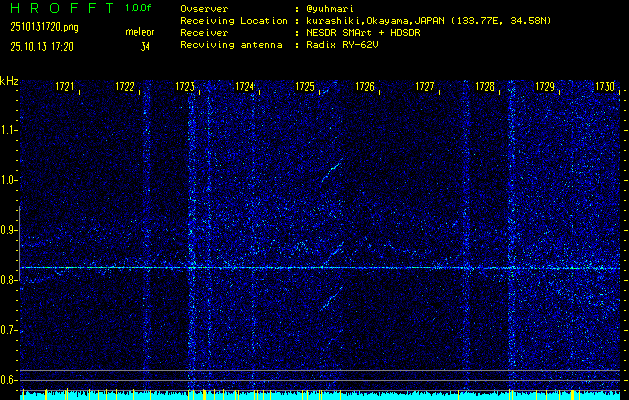This screenshot has width=629, height=400.
Task: Click the 1.1 frequency axis label
Action: [9, 130]
